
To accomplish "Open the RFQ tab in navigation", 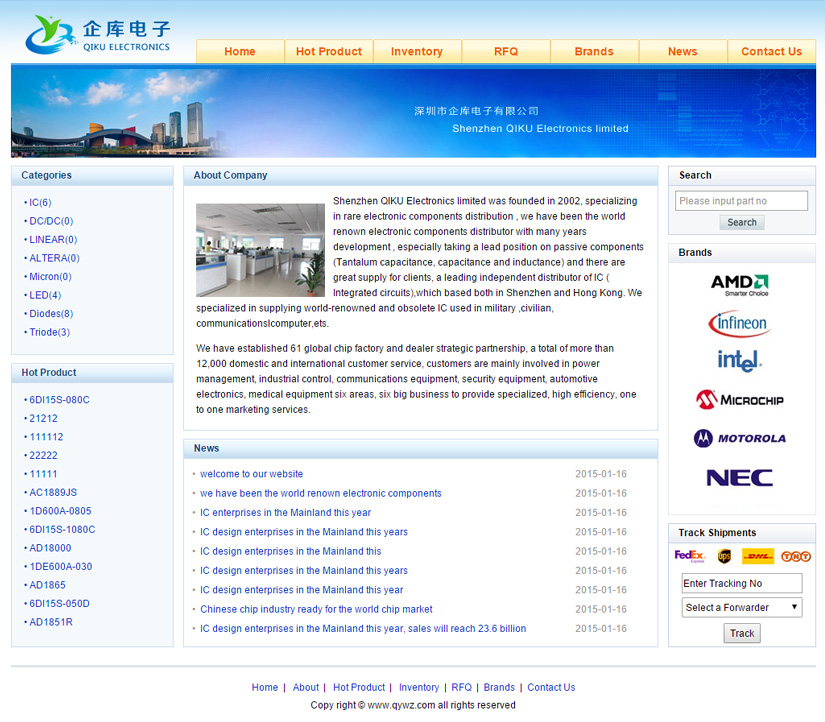I will point(506,52).
